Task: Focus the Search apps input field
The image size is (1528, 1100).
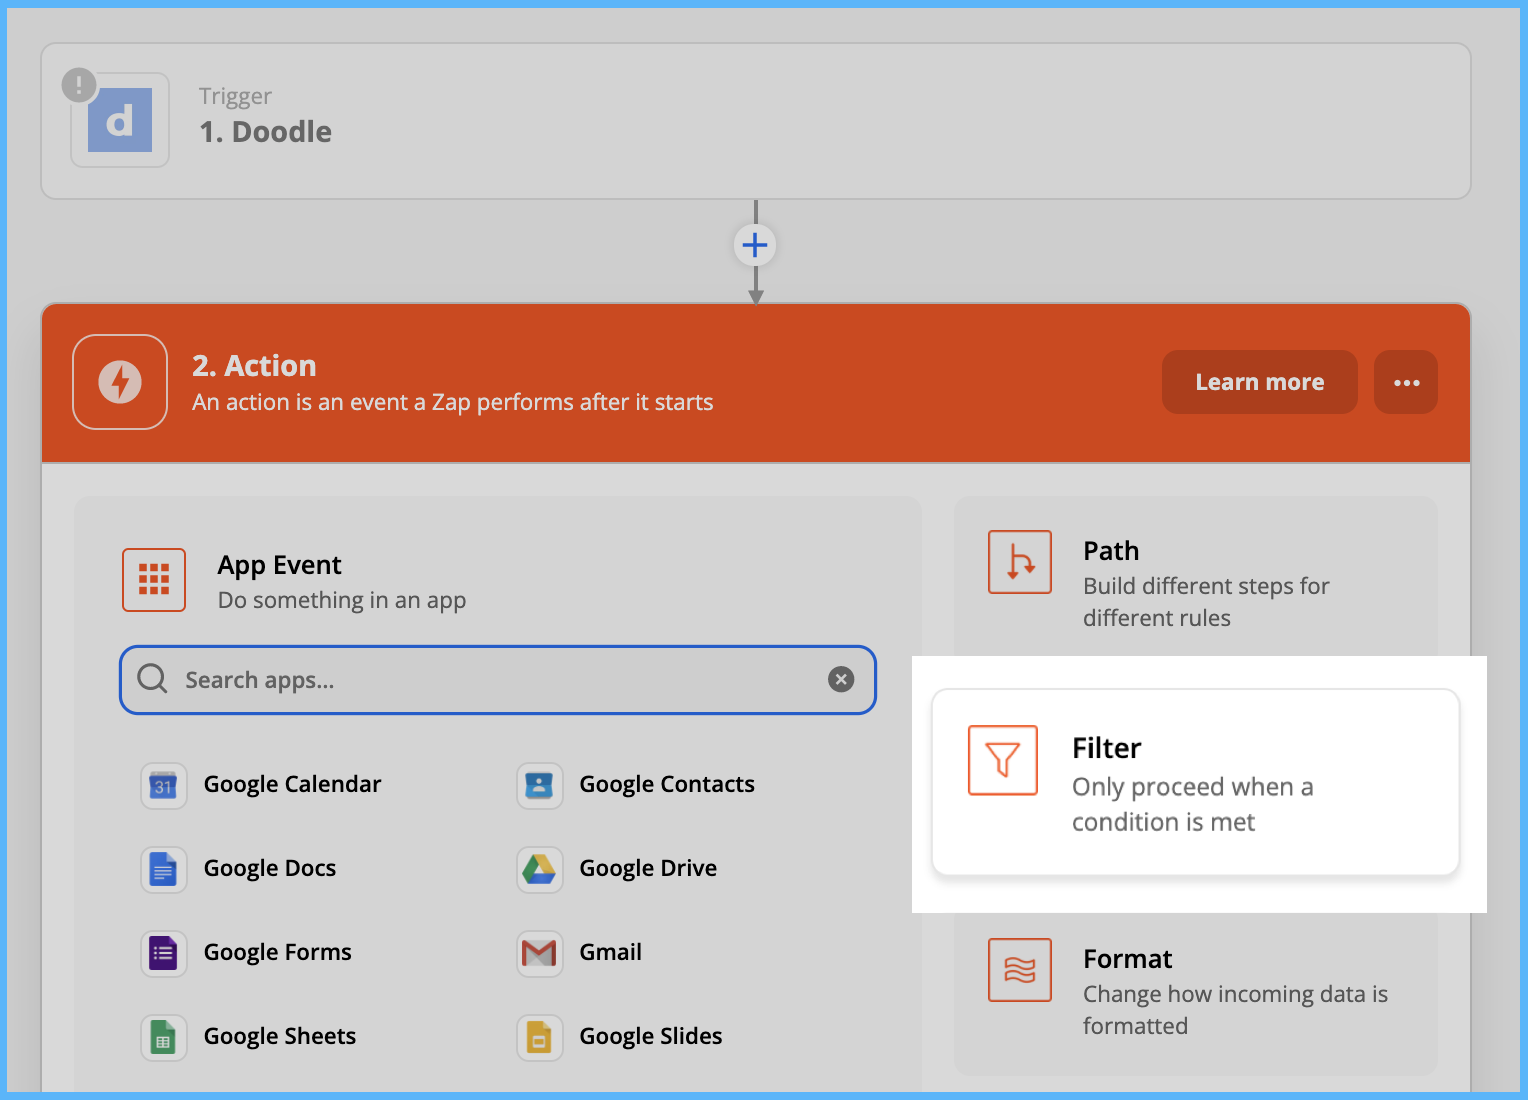Action: [x=498, y=680]
